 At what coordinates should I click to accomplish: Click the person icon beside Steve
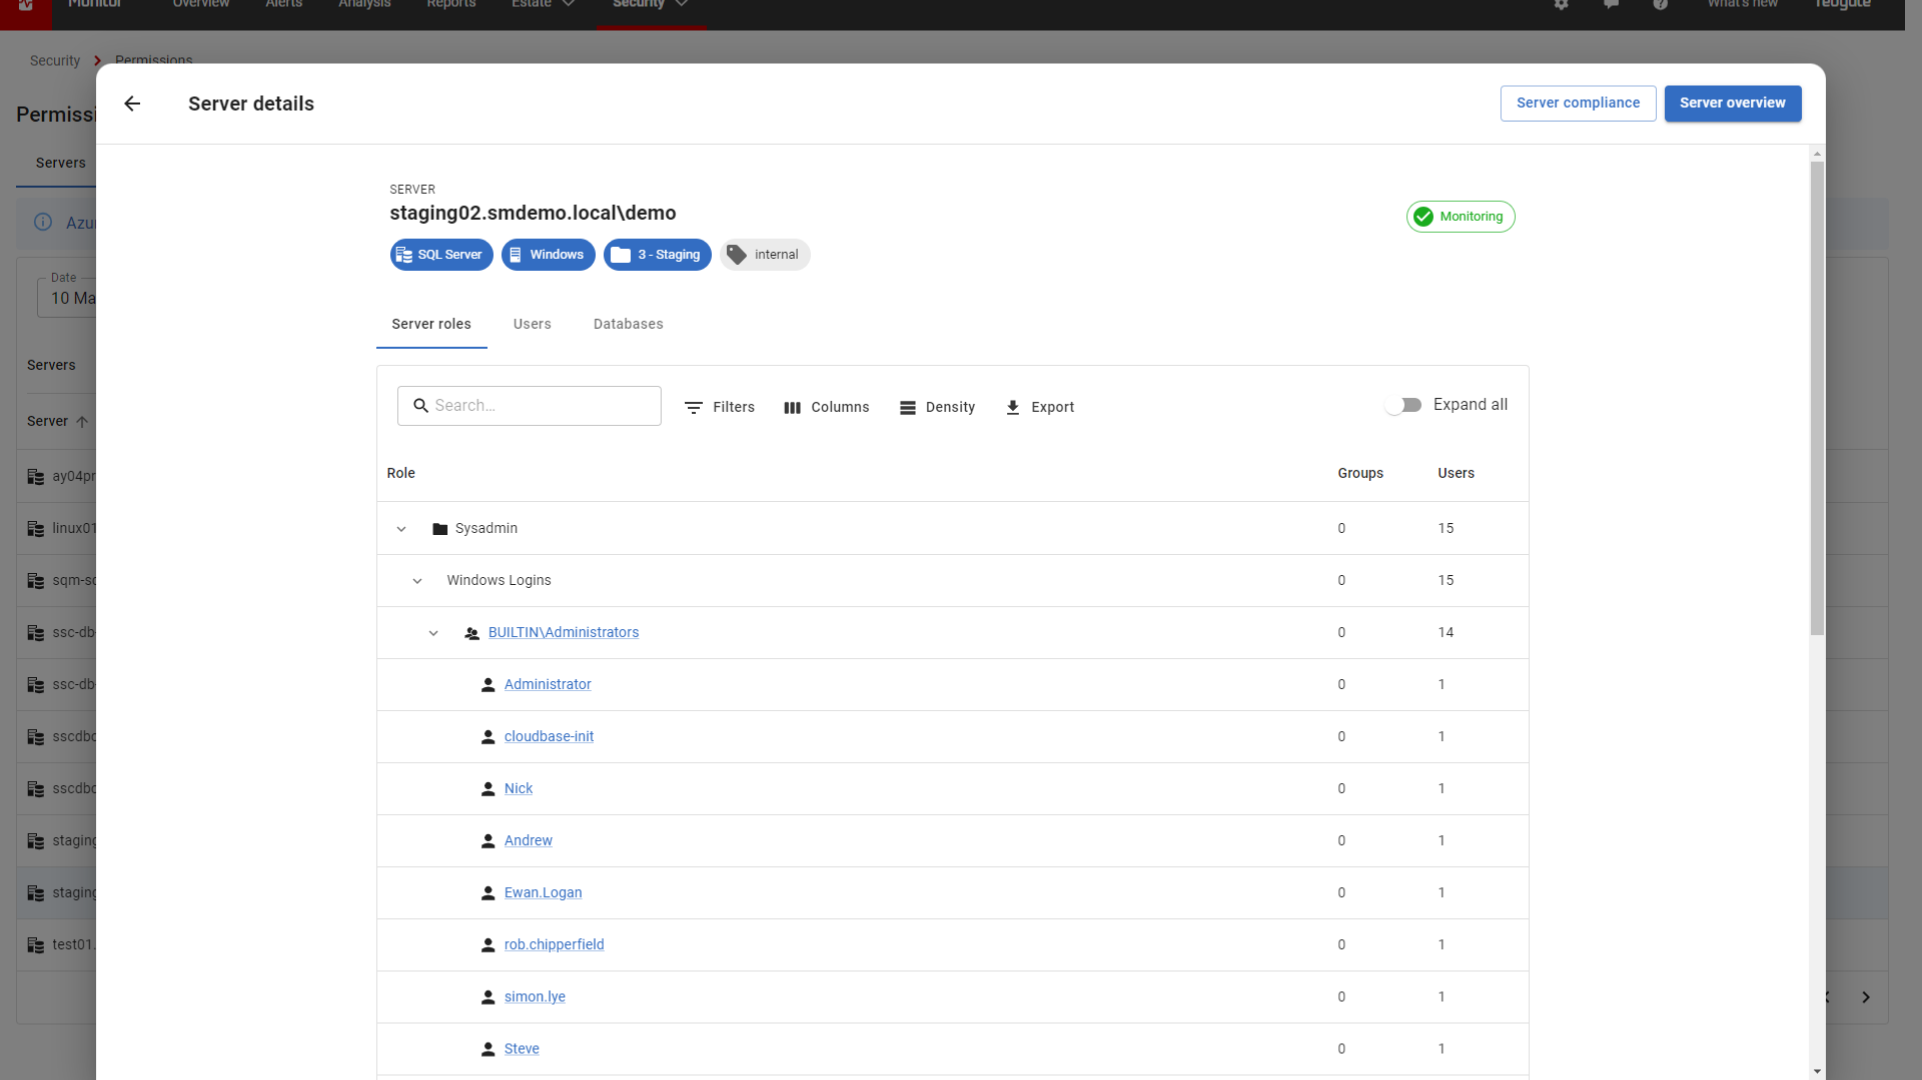[x=488, y=1048]
